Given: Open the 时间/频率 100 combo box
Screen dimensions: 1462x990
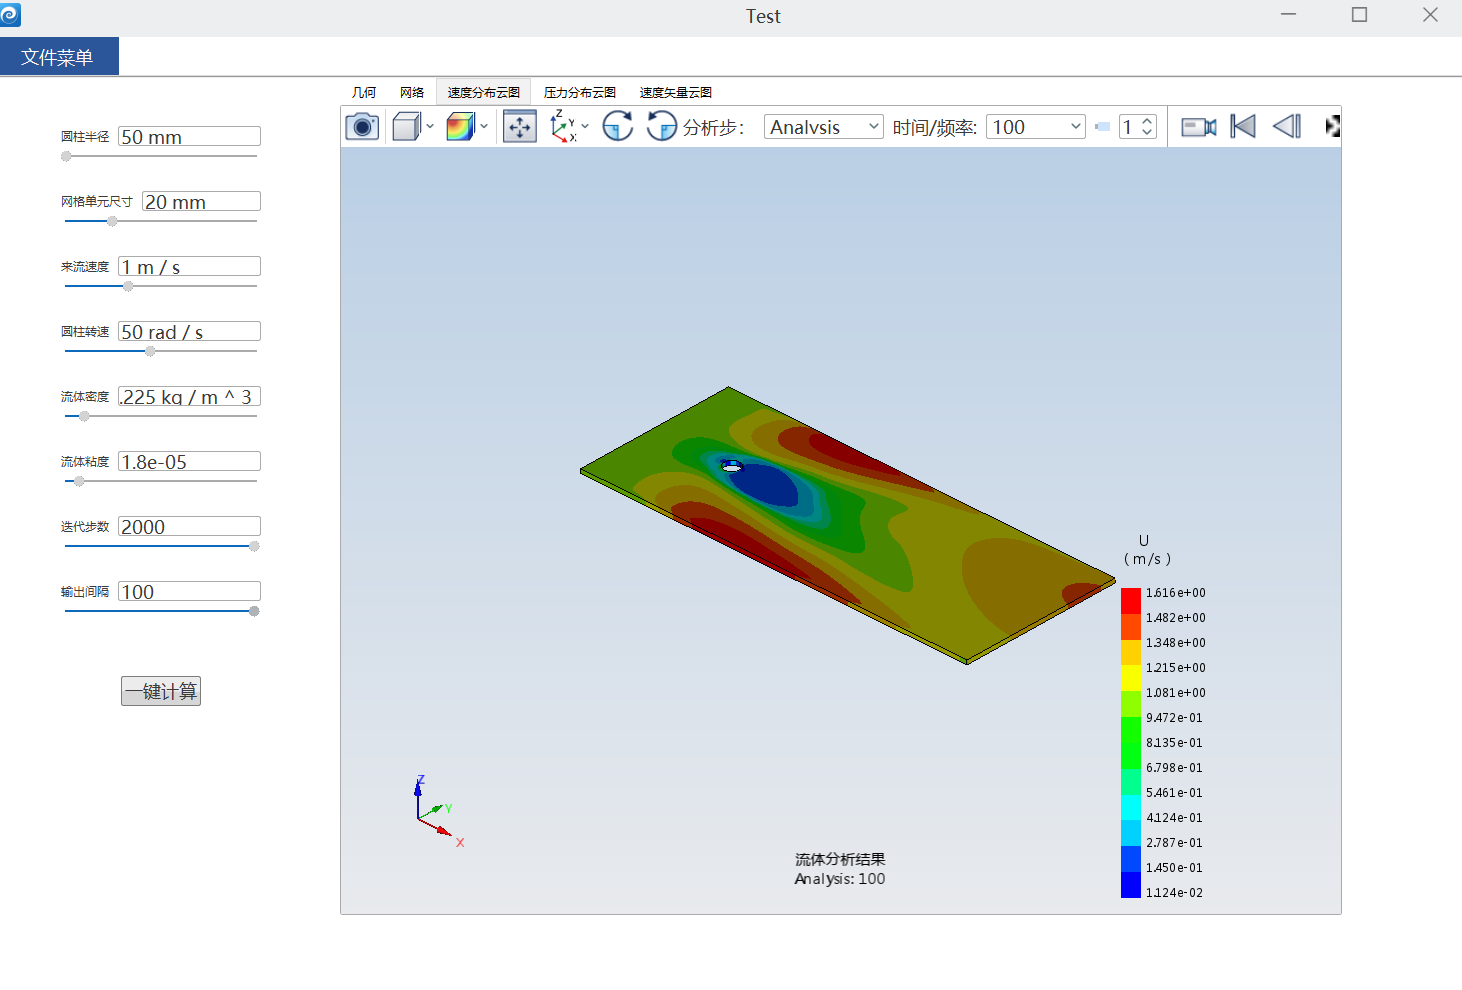Looking at the screenshot, I should [1036, 127].
